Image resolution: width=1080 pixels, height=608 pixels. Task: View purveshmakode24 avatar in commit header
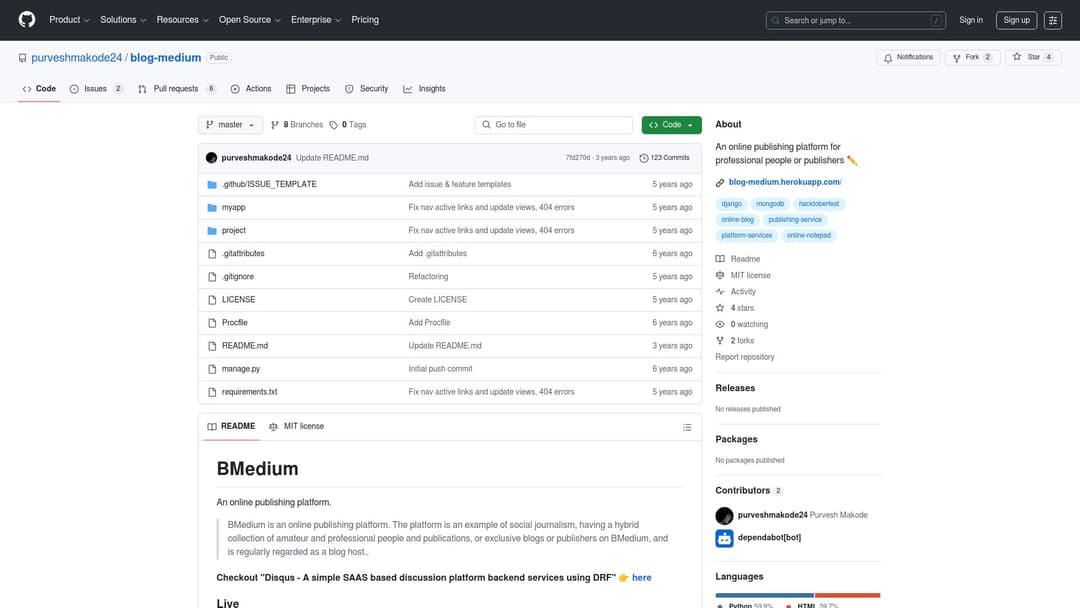click(211, 158)
